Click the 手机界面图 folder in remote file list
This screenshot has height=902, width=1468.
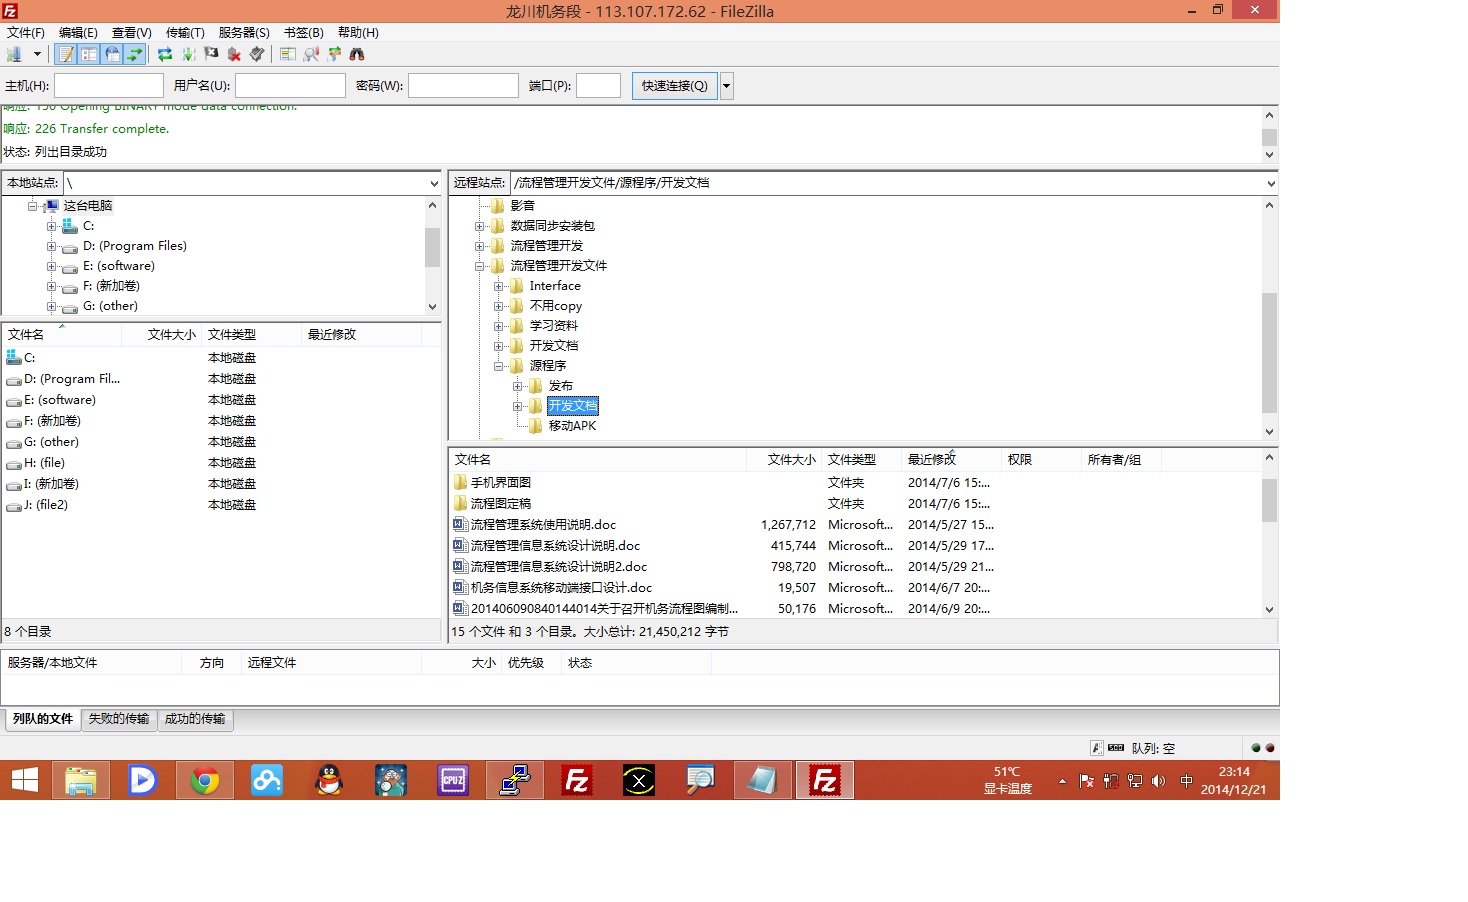tap(501, 483)
